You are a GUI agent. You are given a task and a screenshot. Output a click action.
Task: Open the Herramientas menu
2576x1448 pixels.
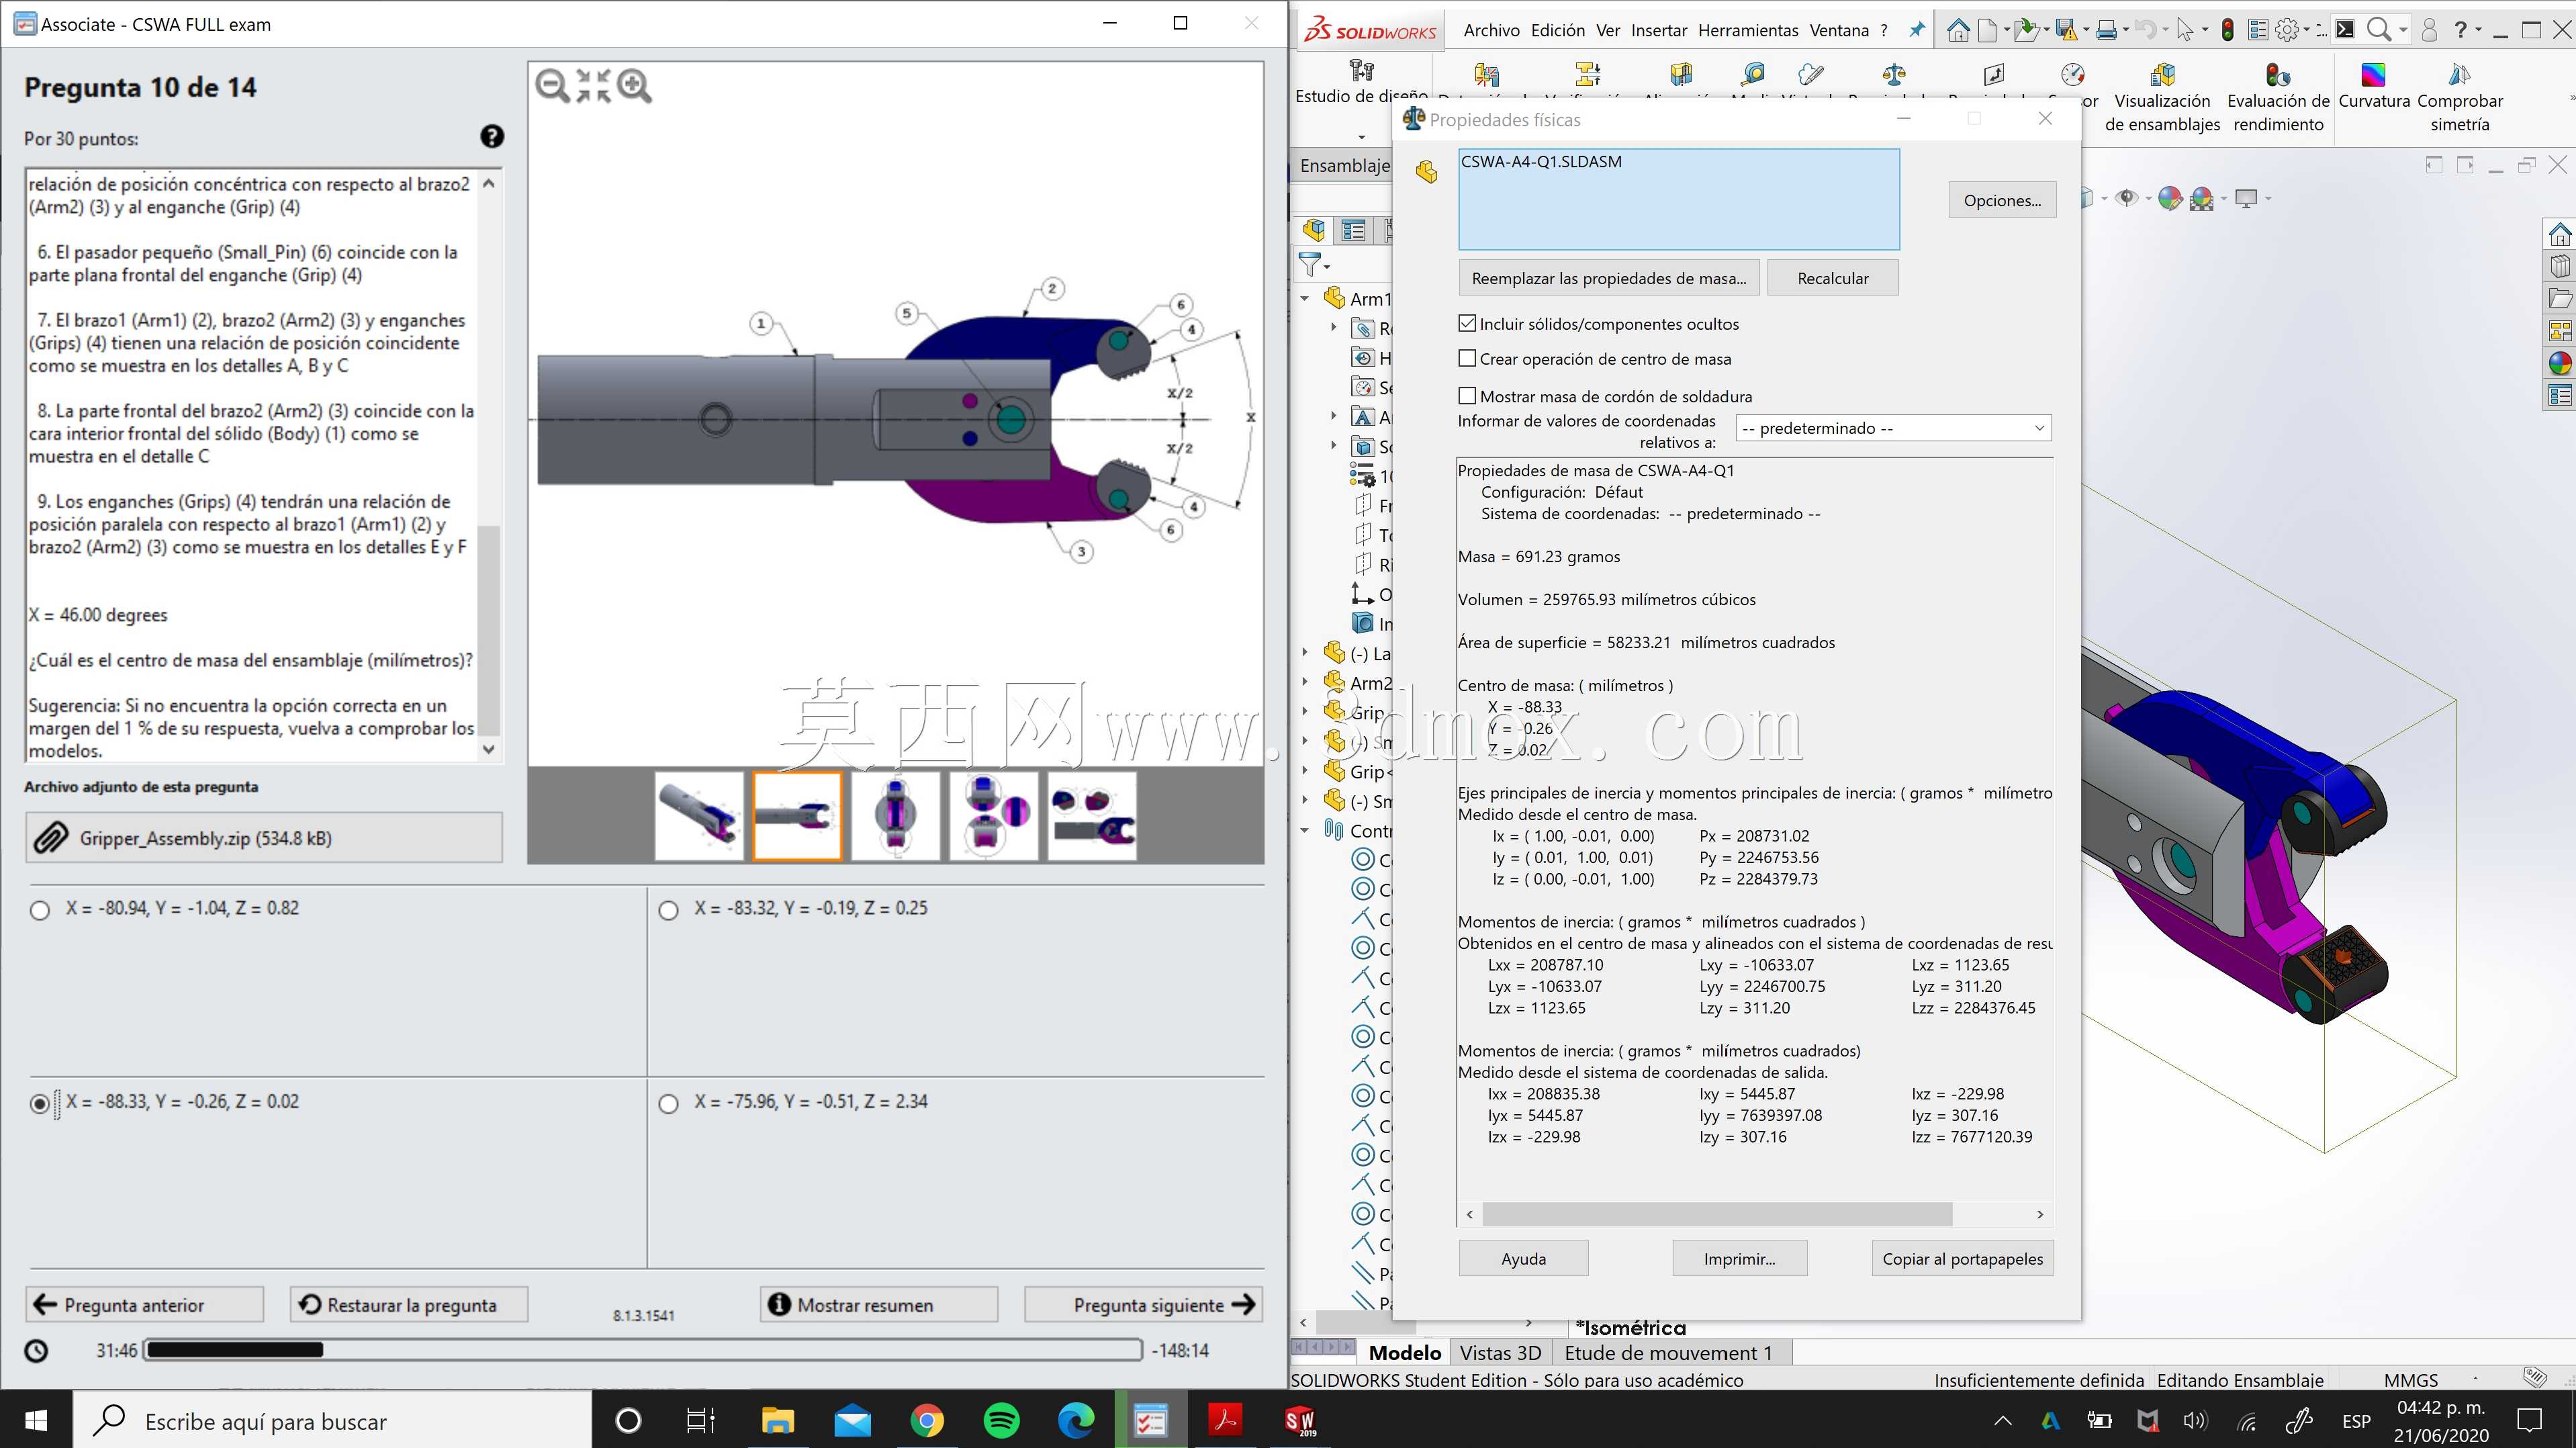tap(1748, 30)
